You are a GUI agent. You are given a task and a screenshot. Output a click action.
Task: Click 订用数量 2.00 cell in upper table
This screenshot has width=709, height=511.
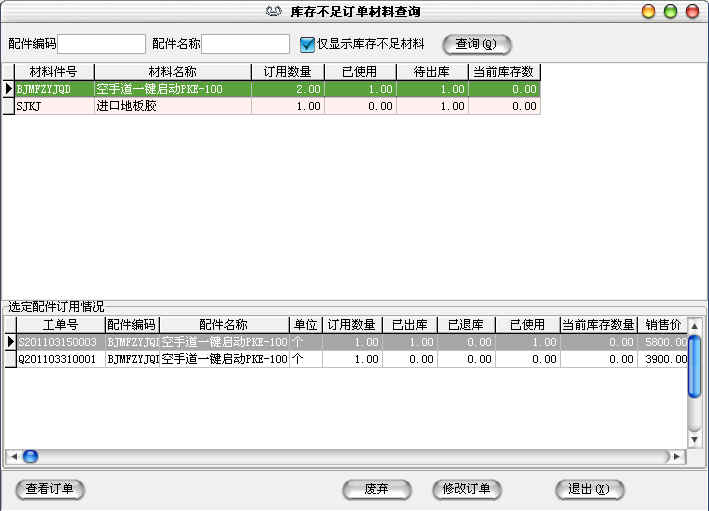pyautogui.click(x=288, y=89)
